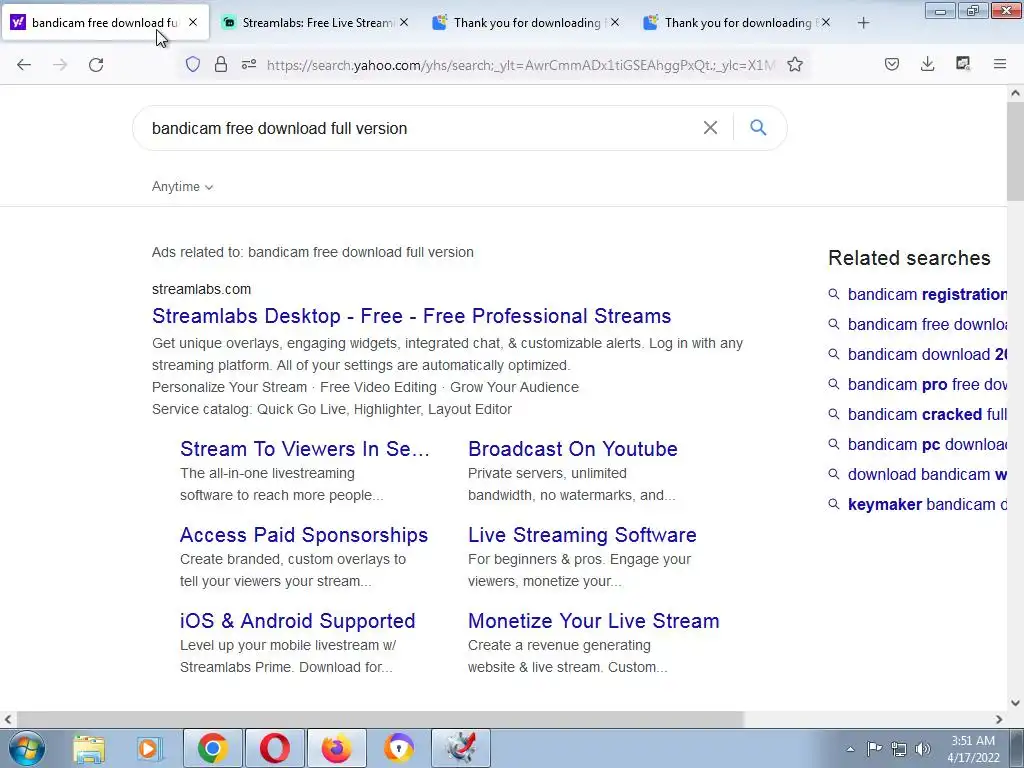Viewport: 1024px width, 768px height.
Task: Open Streamlabs Desktop Free Professional Streams link
Action: pos(411,316)
